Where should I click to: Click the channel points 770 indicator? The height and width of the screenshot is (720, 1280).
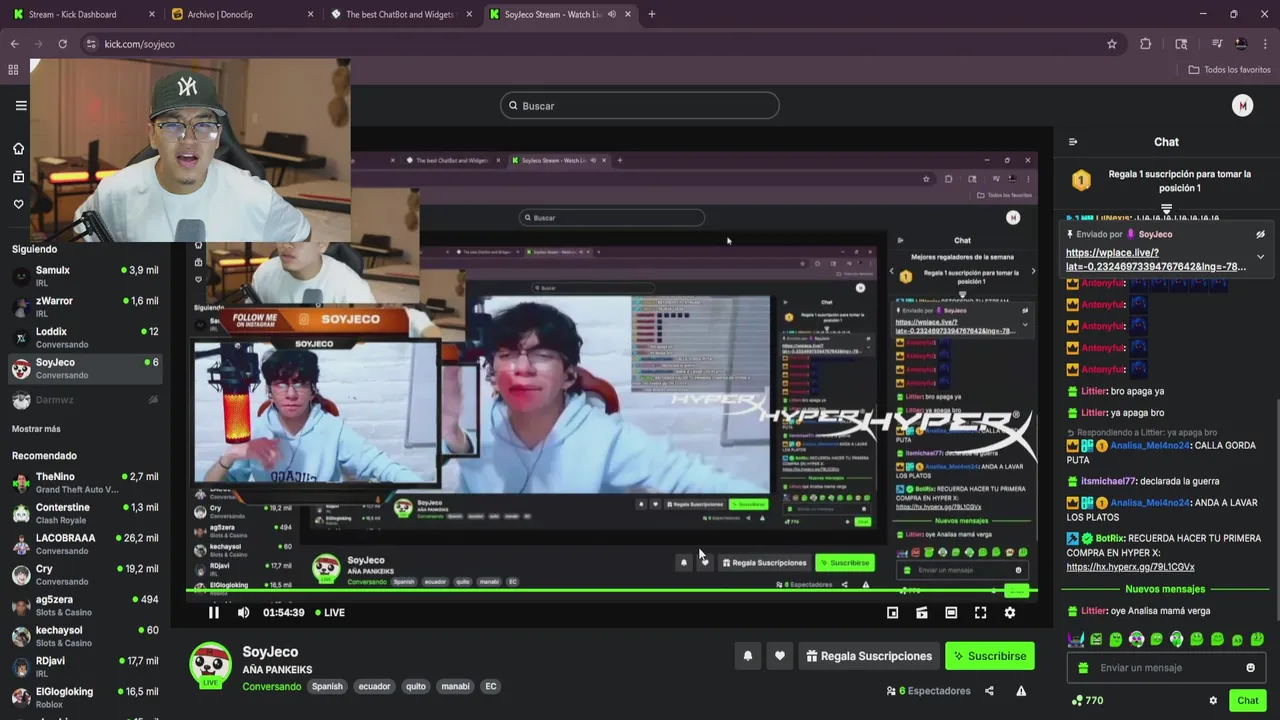(1087, 701)
